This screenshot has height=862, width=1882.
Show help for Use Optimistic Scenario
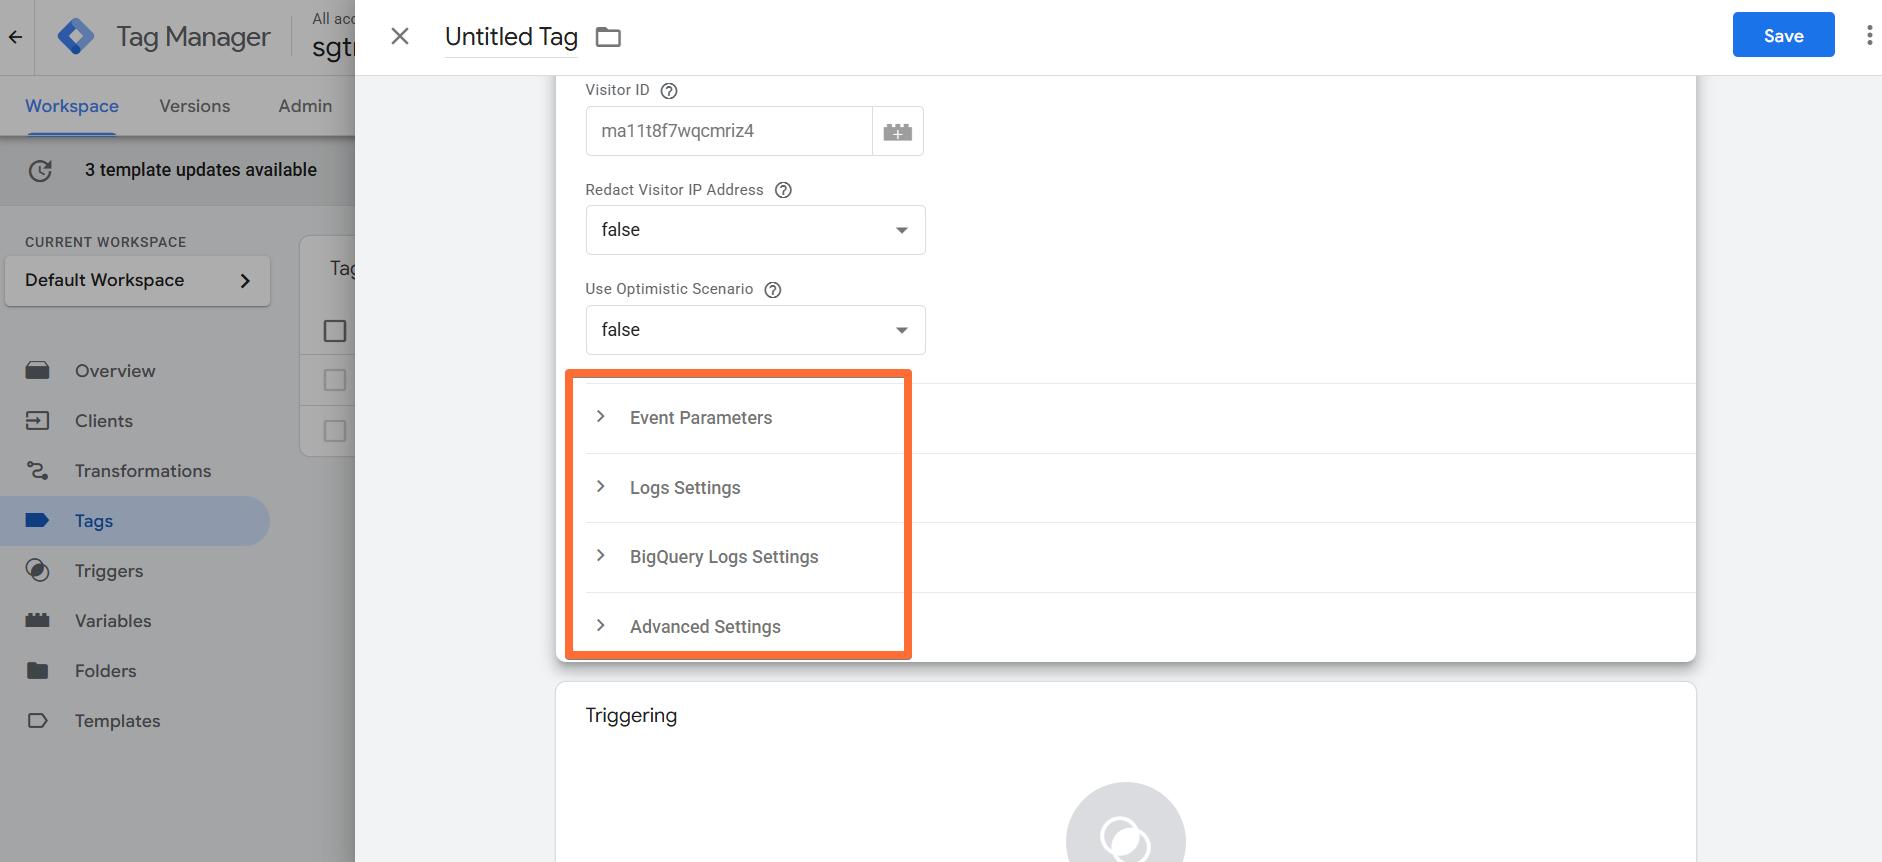pos(773,290)
